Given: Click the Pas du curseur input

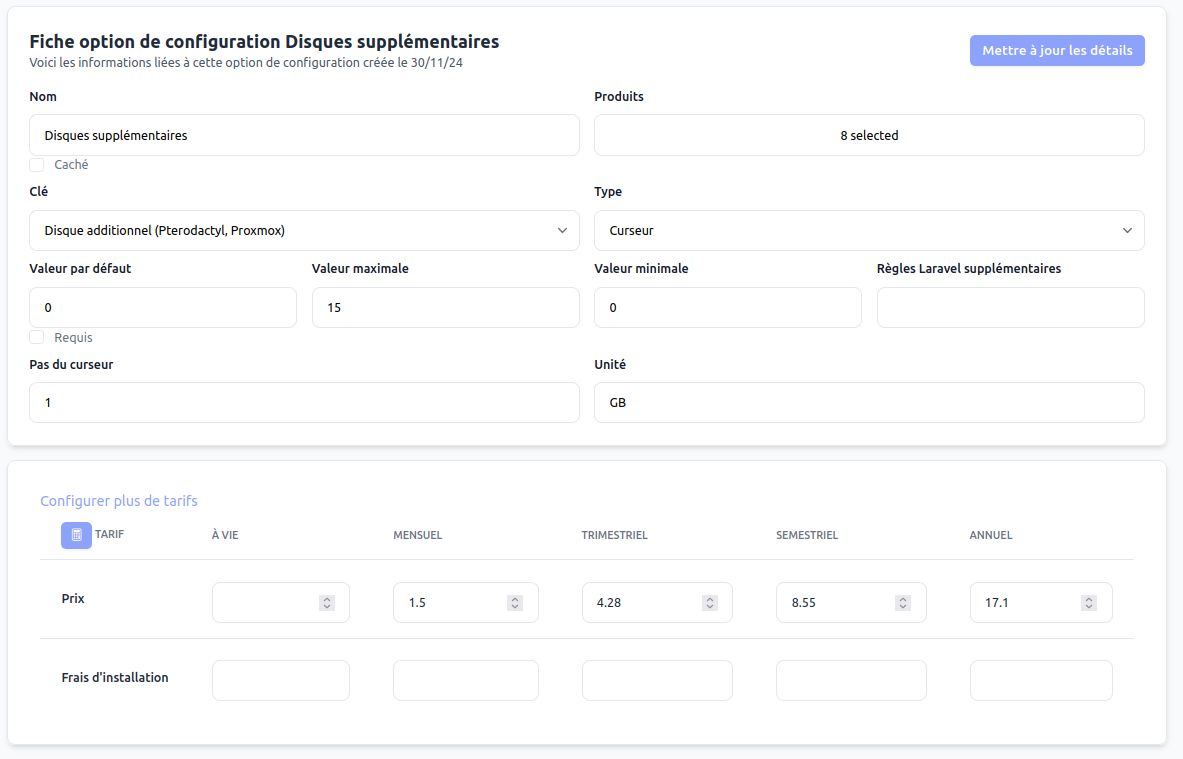Looking at the screenshot, I should click(x=304, y=403).
